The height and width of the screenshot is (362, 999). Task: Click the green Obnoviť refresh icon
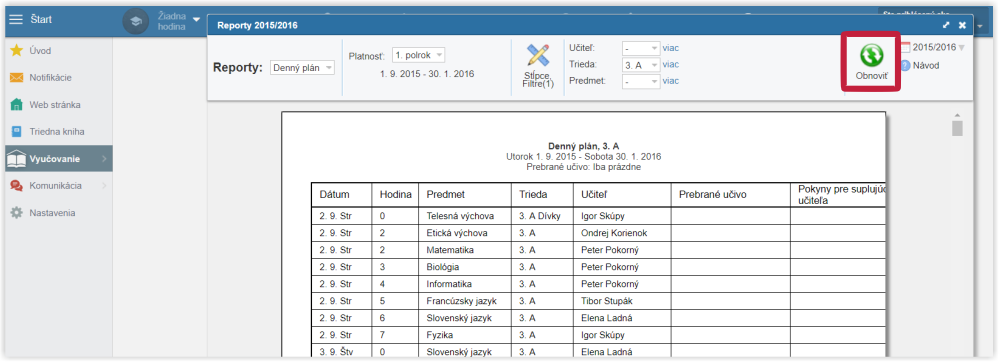pyautogui.click(x=871, y=54)
